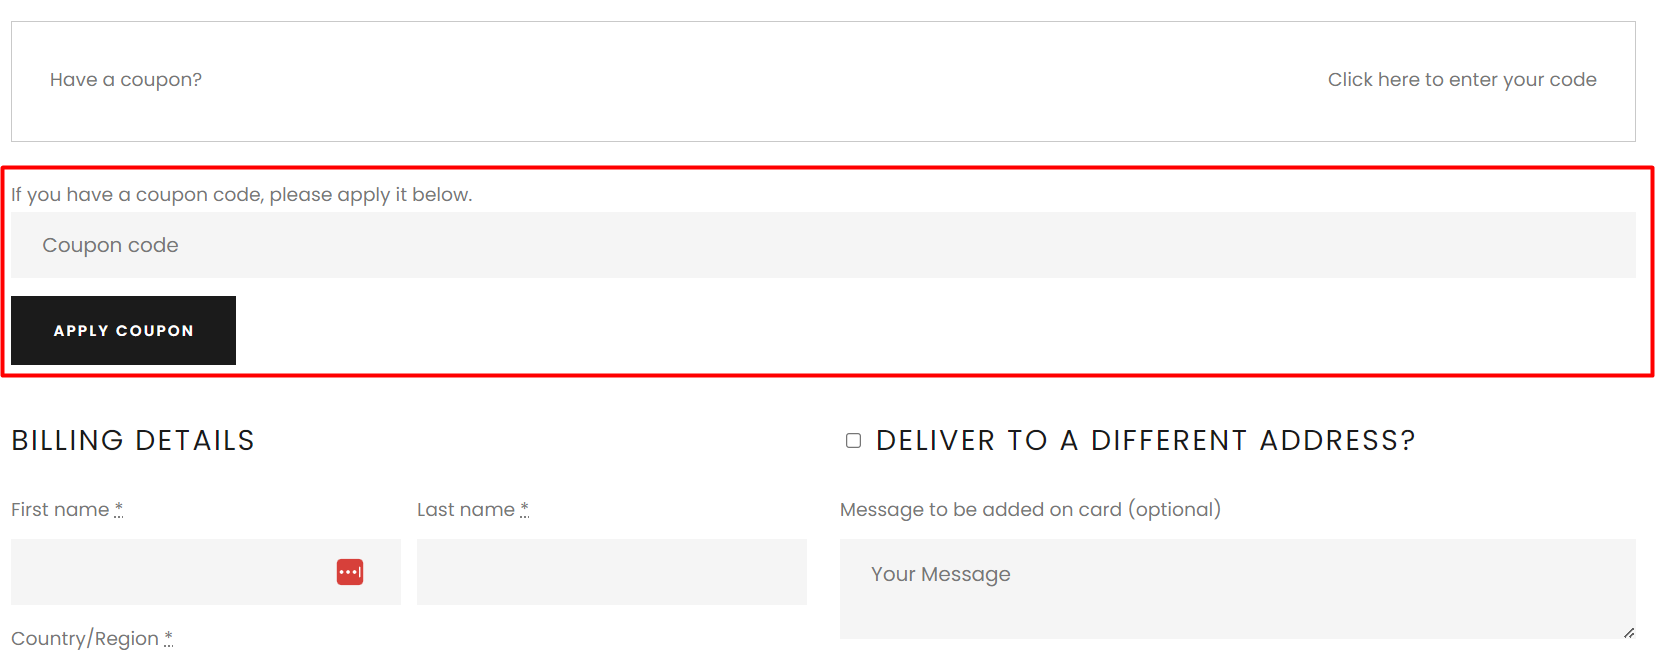
Task: Tick the Deliver to a different address checkbox
Action: click(853, 441)
